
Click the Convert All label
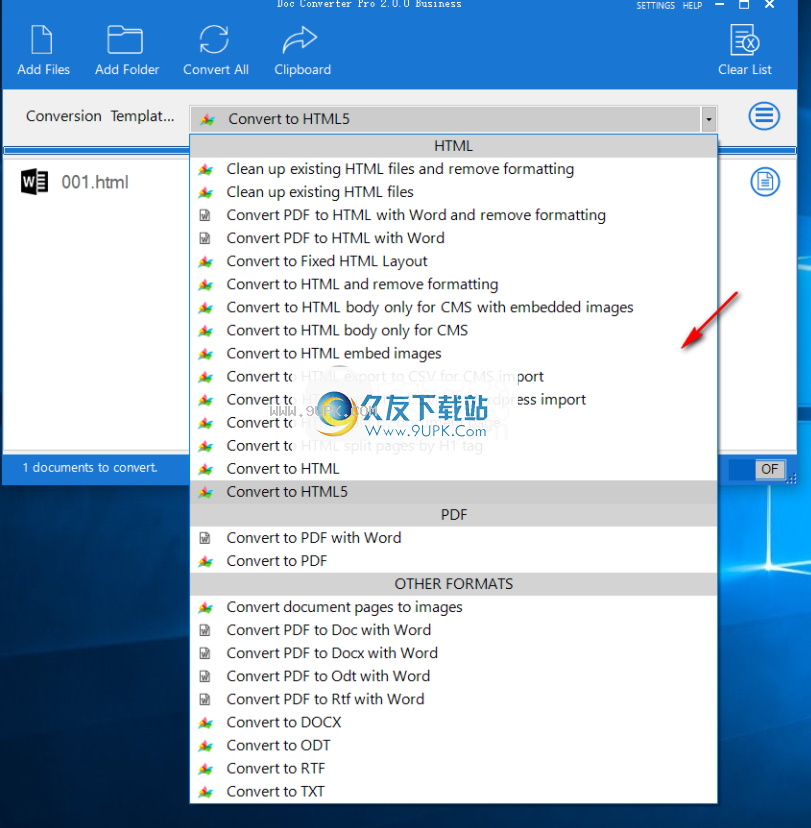pyautogui.click(x=215, y=70)
